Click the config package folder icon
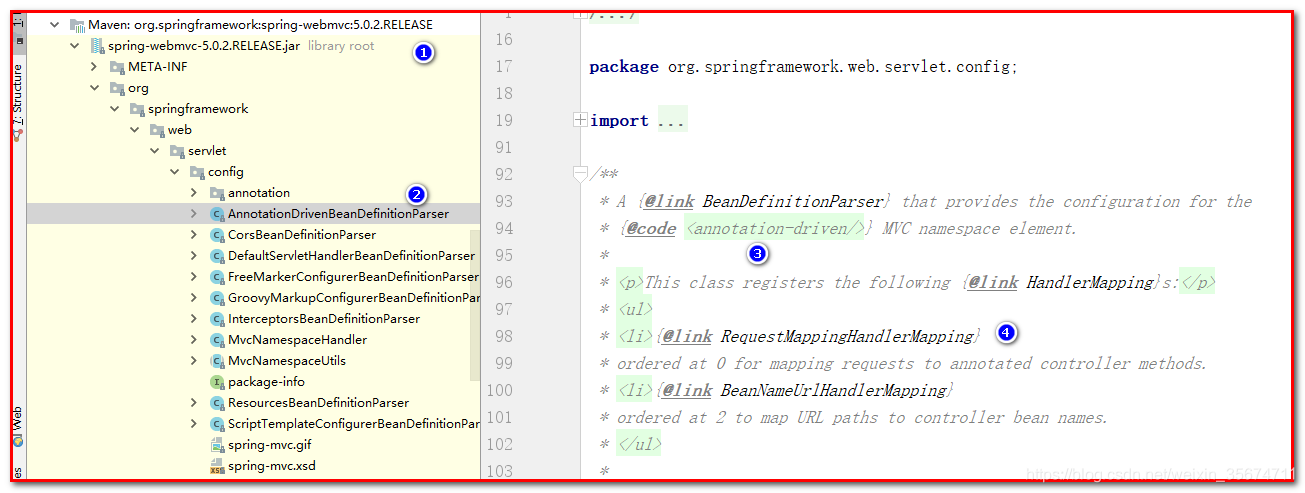This screenshot has width=1305, height=493. 197,171
